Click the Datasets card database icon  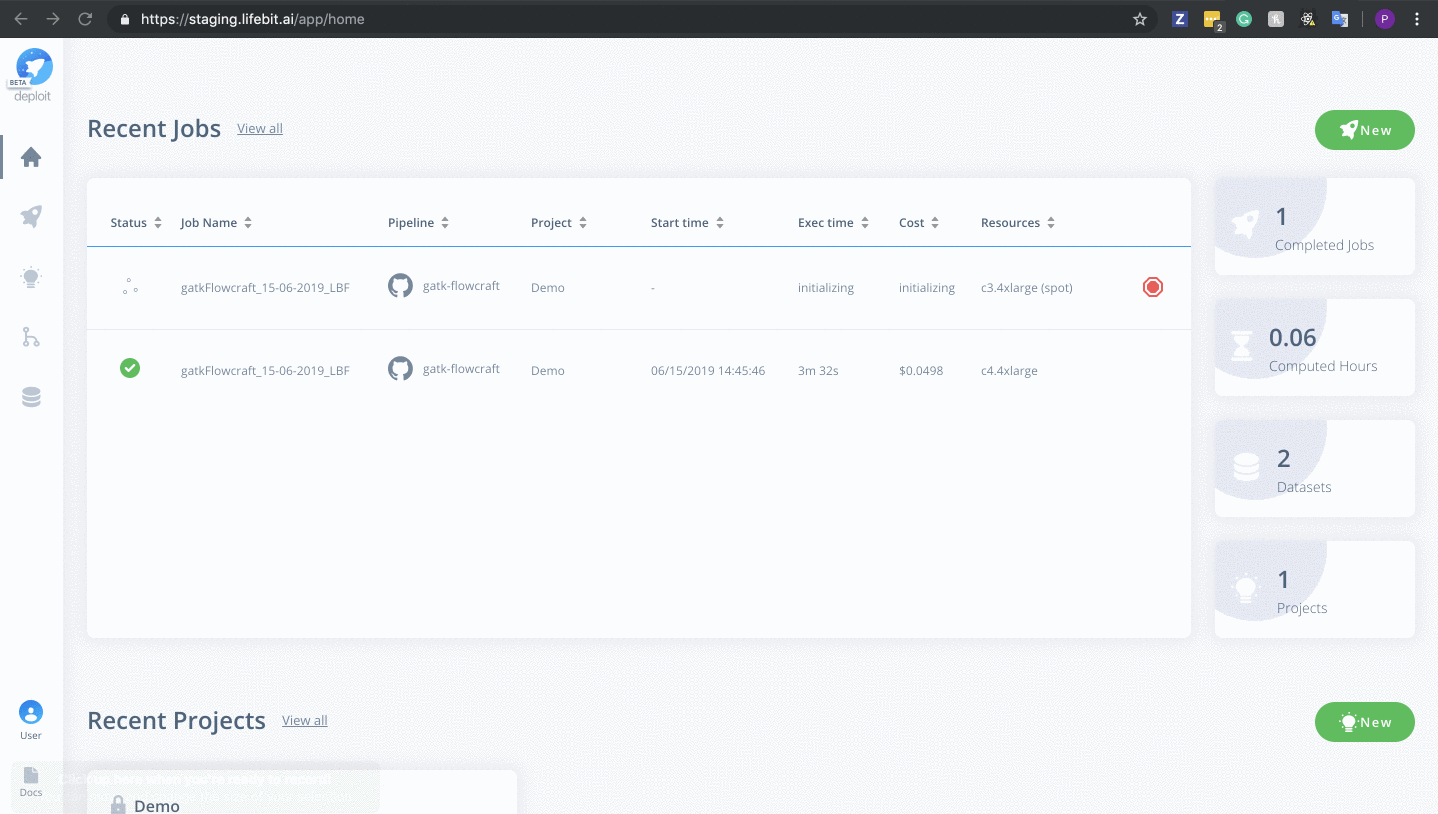1246,467
